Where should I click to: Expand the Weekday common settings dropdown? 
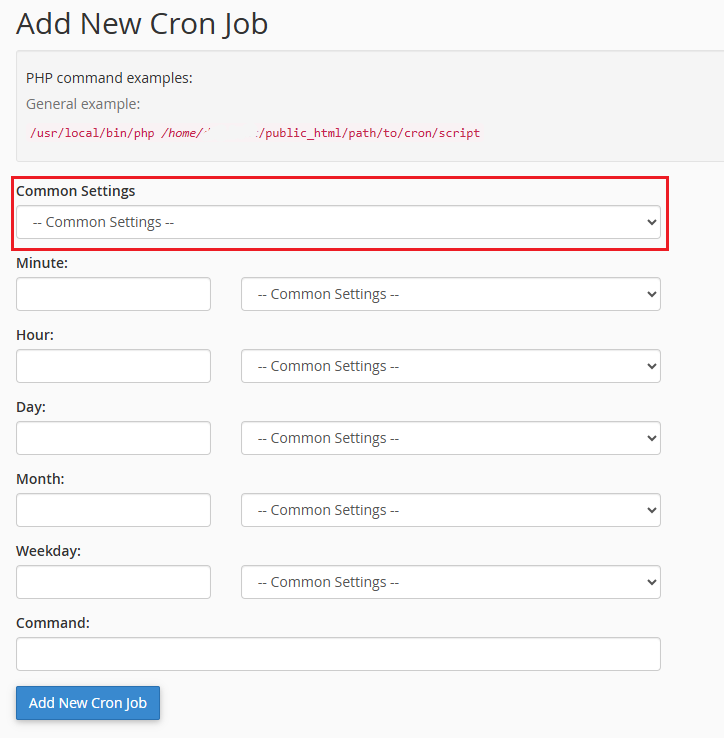450,582
